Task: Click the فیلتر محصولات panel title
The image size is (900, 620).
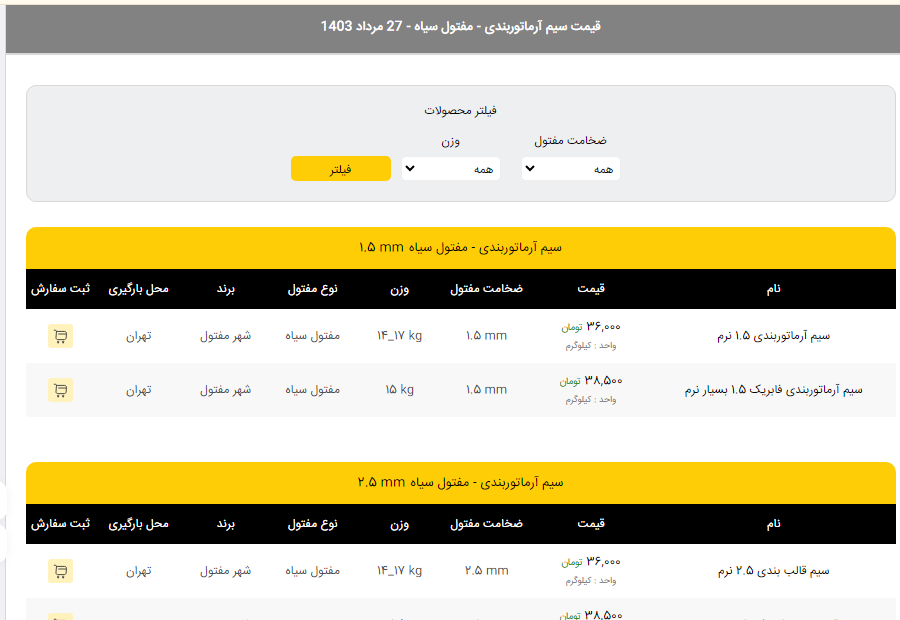Action: point(461,110)
